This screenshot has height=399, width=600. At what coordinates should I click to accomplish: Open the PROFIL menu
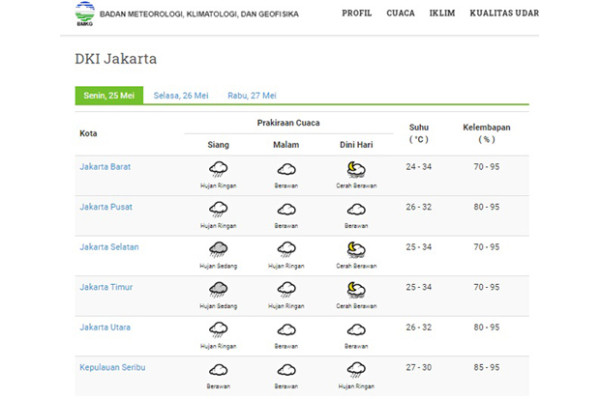357,13
